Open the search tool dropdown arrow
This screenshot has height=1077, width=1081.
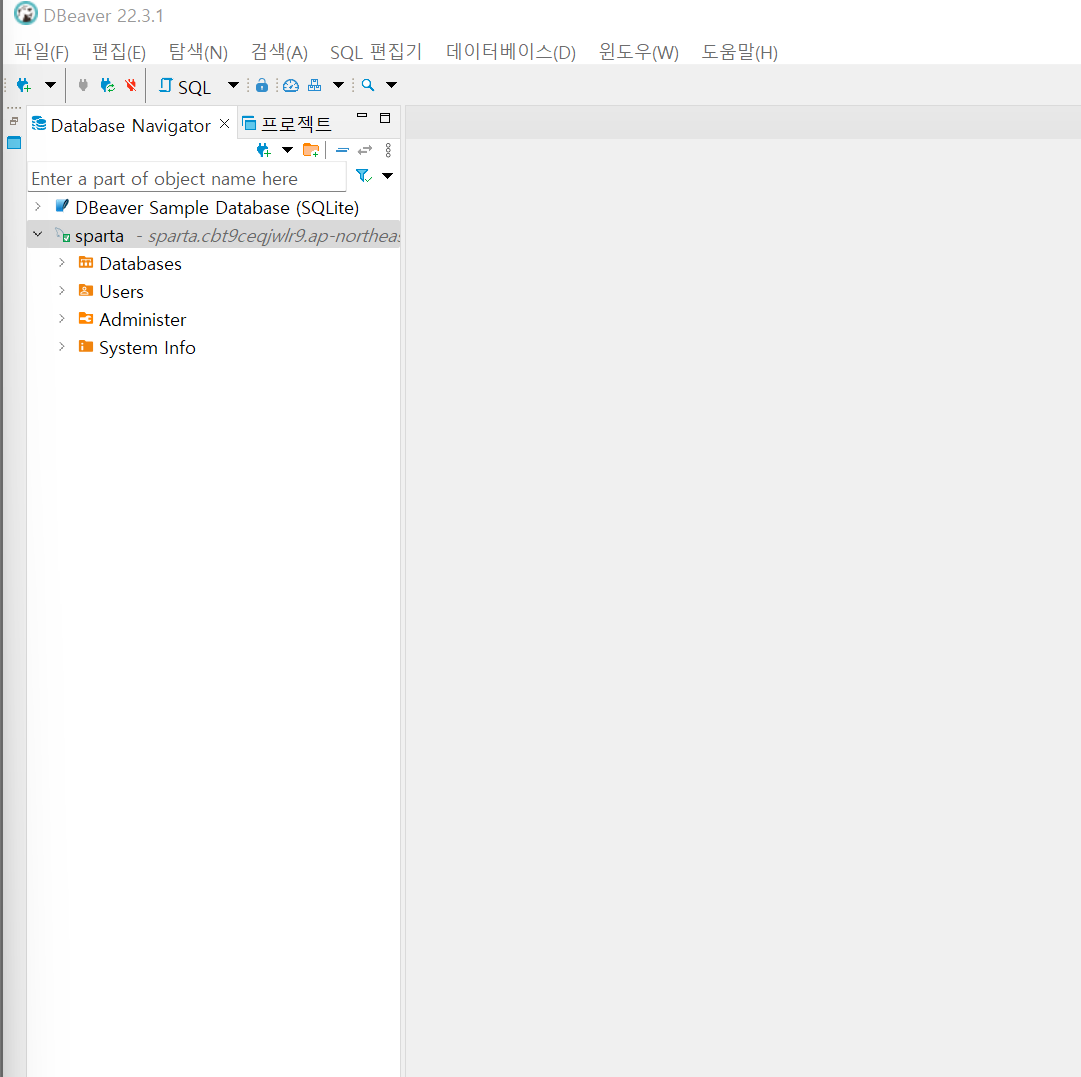point(392,85)
